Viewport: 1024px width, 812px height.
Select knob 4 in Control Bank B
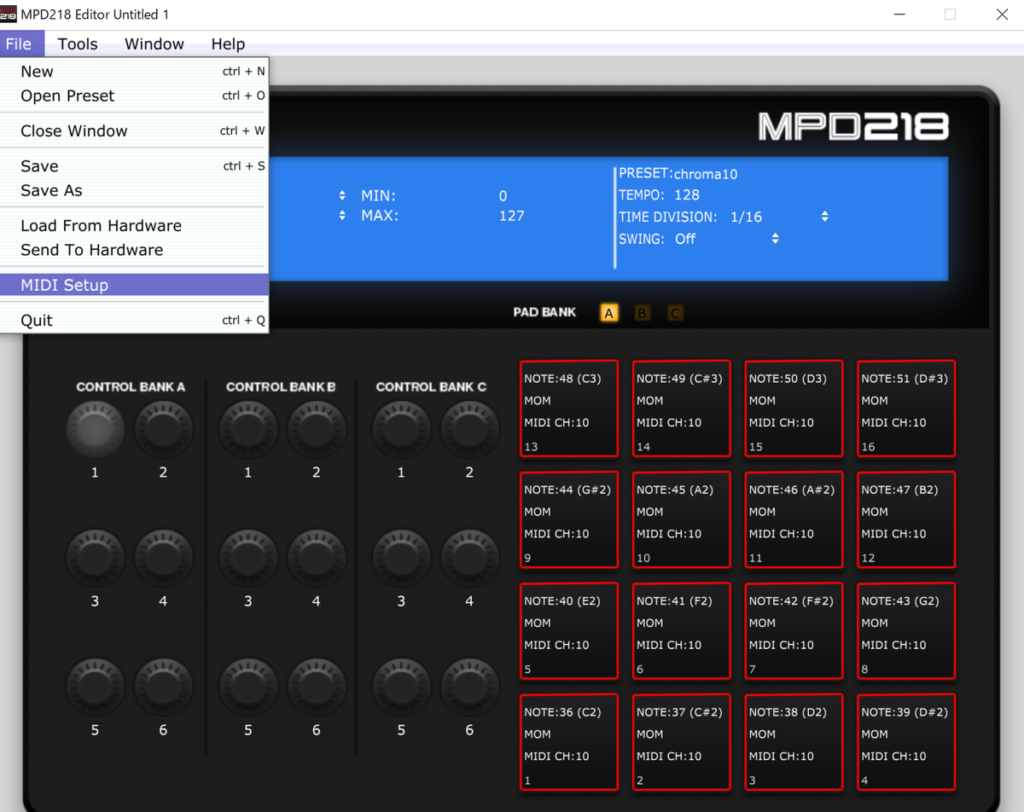coord(316,558)
